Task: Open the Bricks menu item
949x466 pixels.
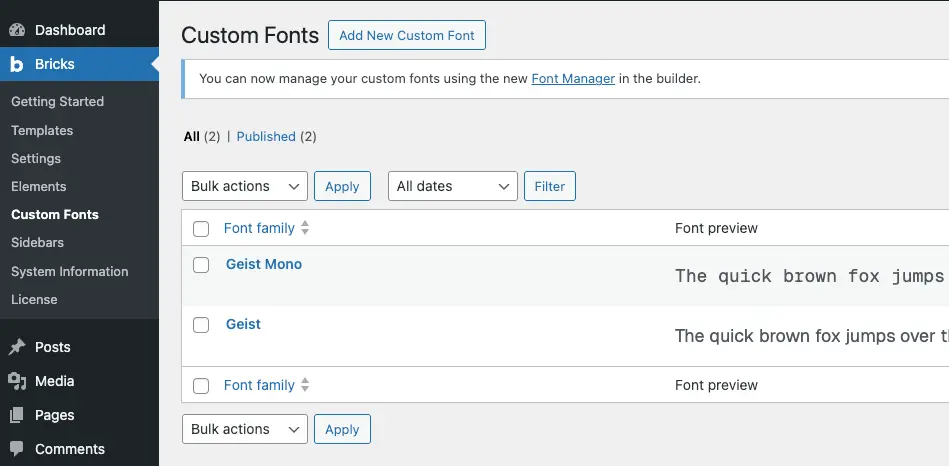Action: [x=54, y=64]
